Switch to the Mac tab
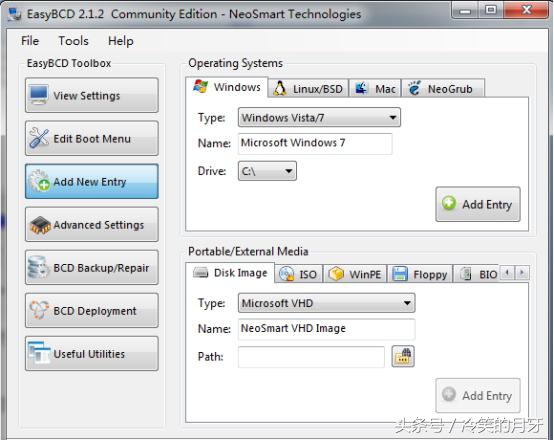This screenshot has width=554, height=440. pos(375,88)
